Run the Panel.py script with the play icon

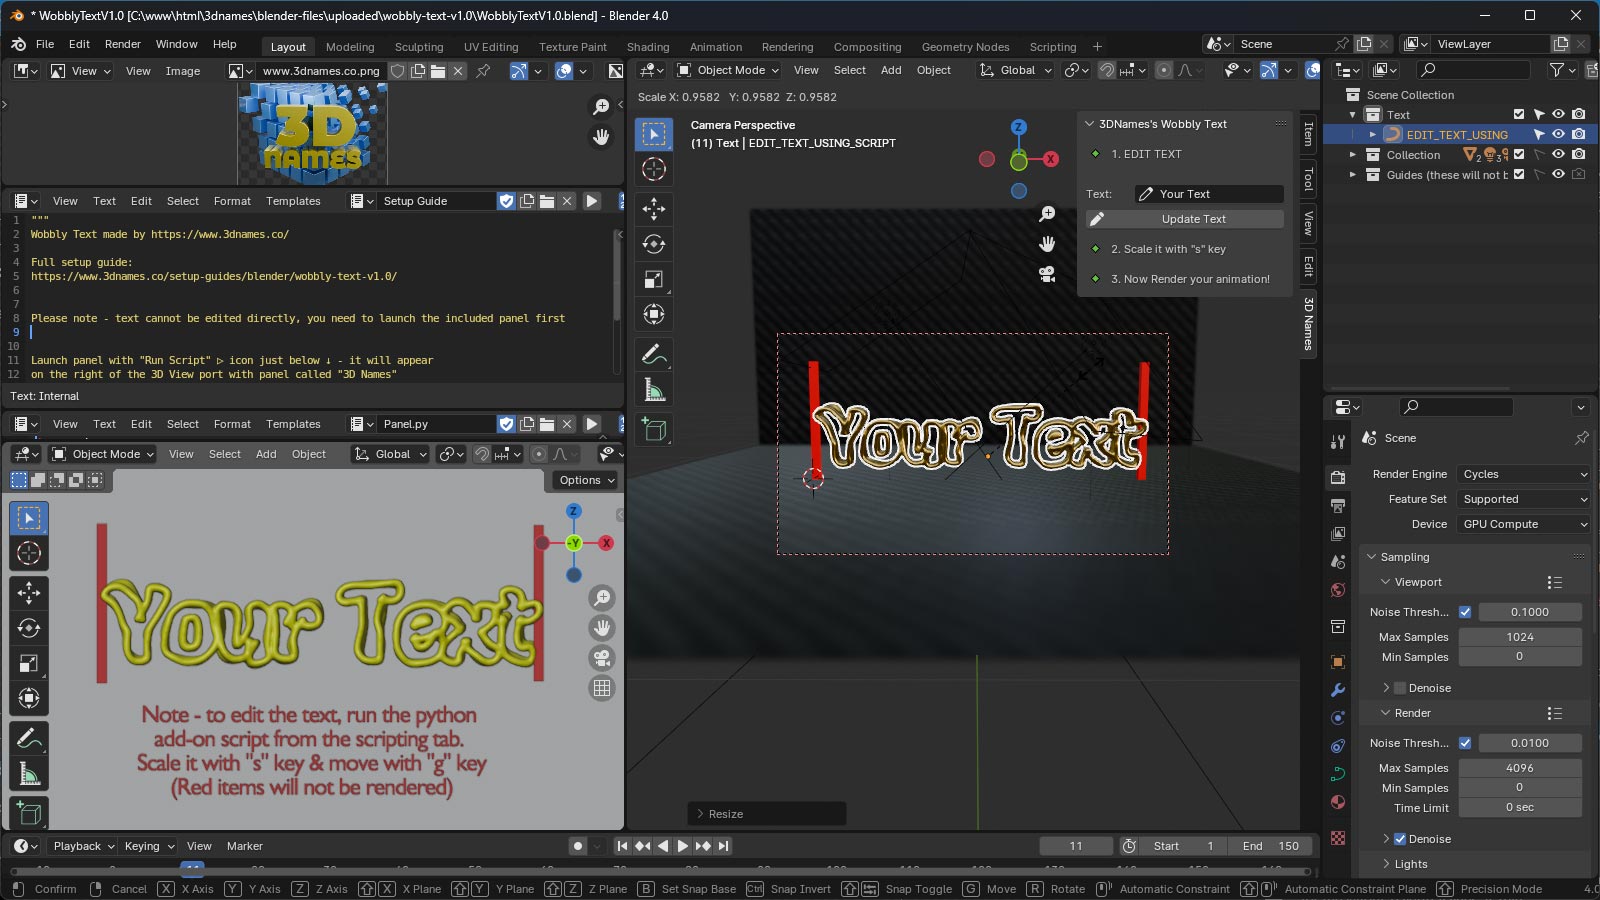pos(591,423)
